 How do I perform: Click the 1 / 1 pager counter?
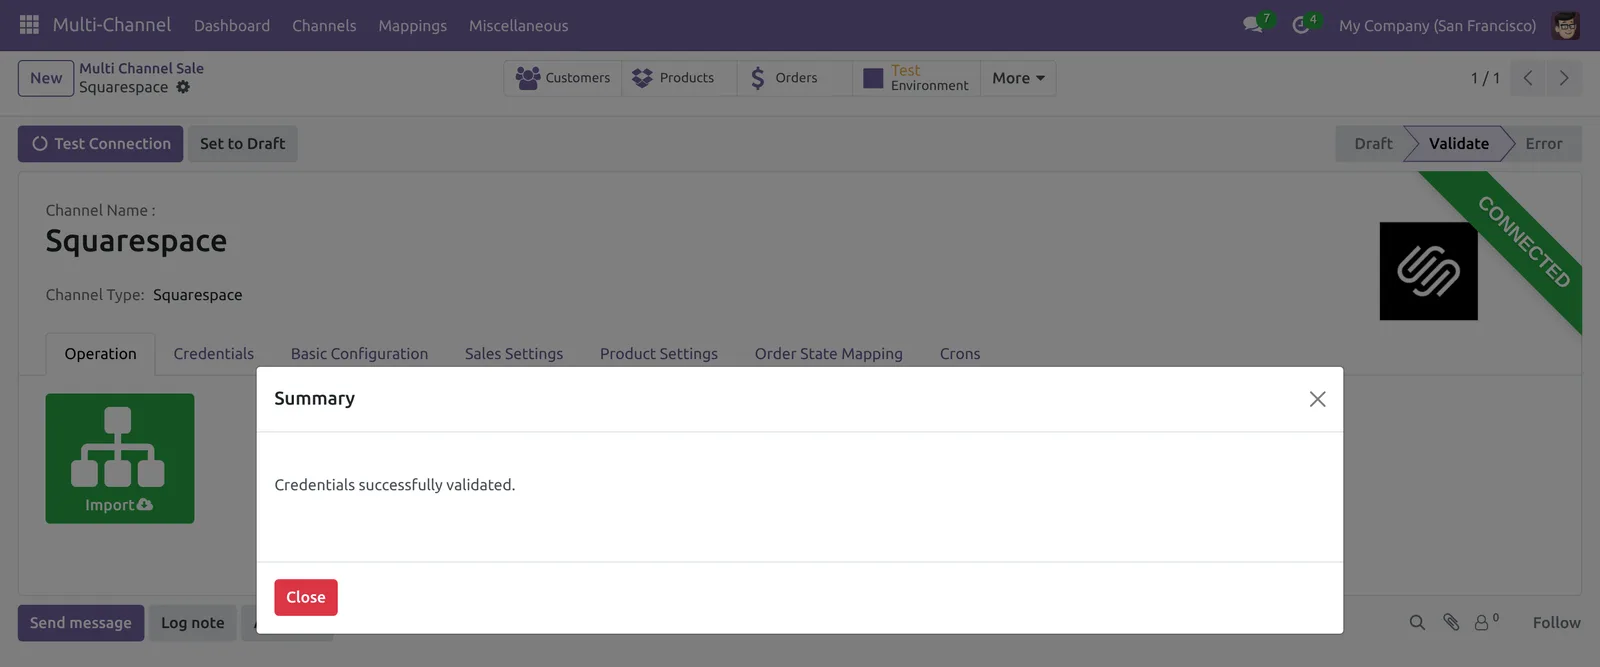[x=1485, y=78]
